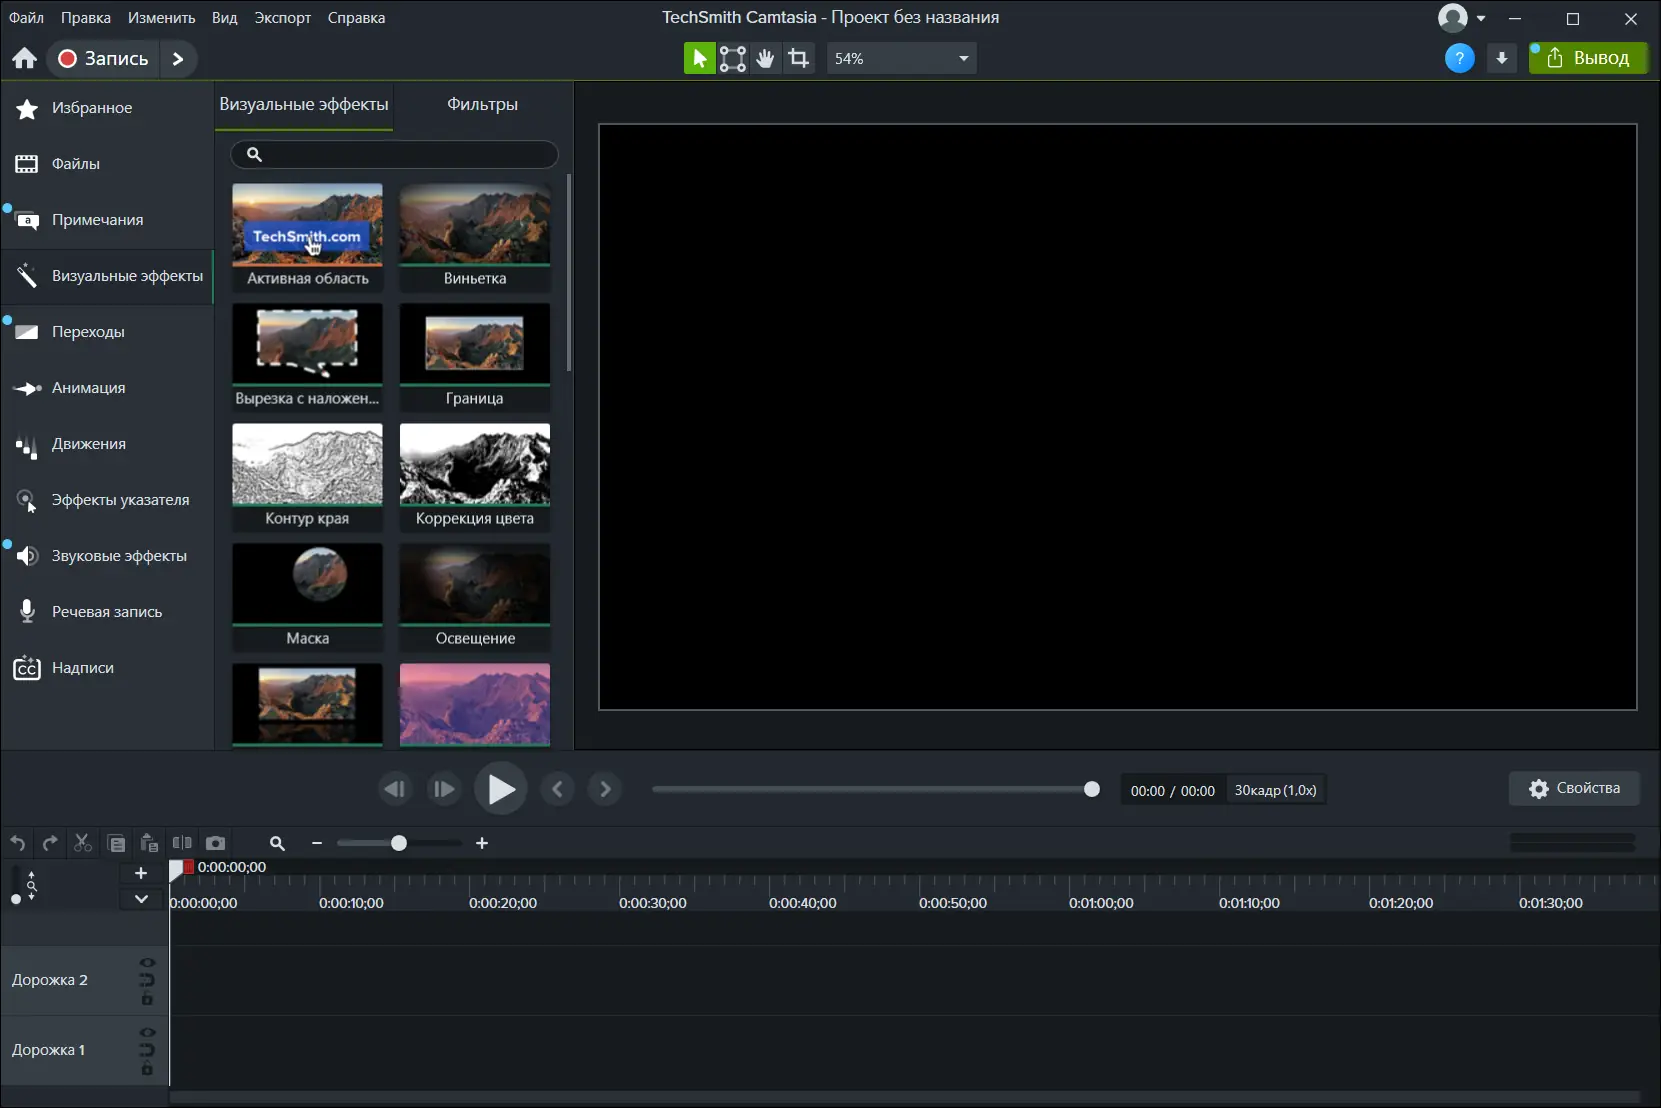Toggle the lock on Дорожка 1
This screenshot has height=1108, width=1661.
pyautogui.click(x=147, y=1069)
